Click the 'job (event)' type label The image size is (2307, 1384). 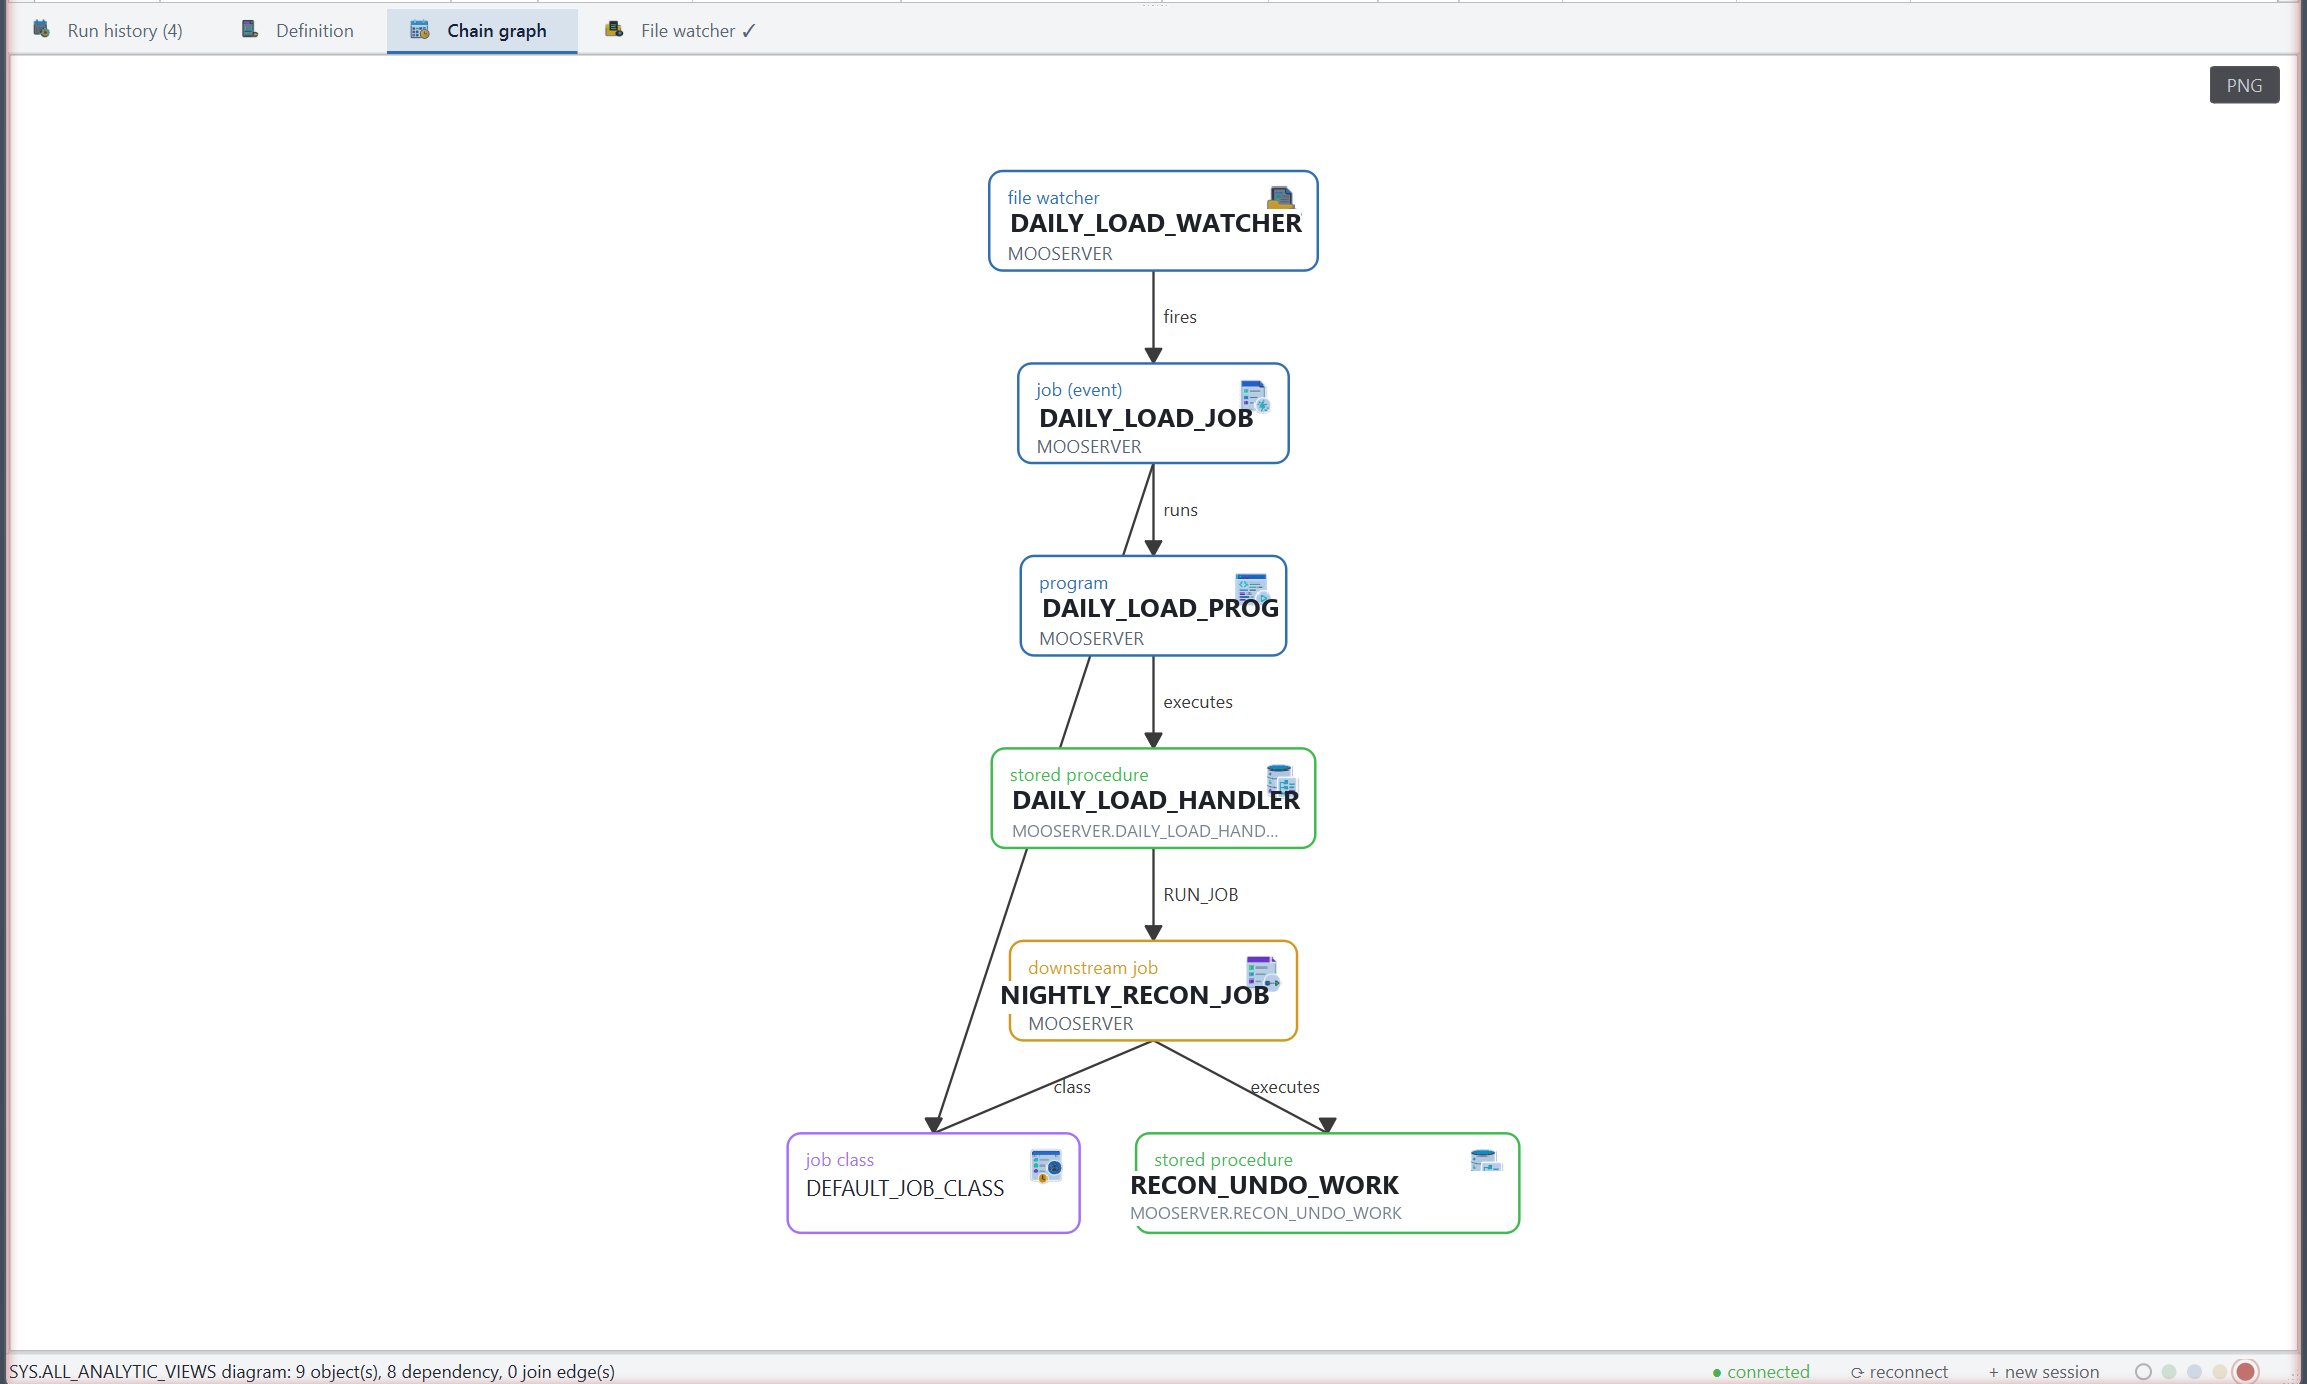coord(1079,390)
